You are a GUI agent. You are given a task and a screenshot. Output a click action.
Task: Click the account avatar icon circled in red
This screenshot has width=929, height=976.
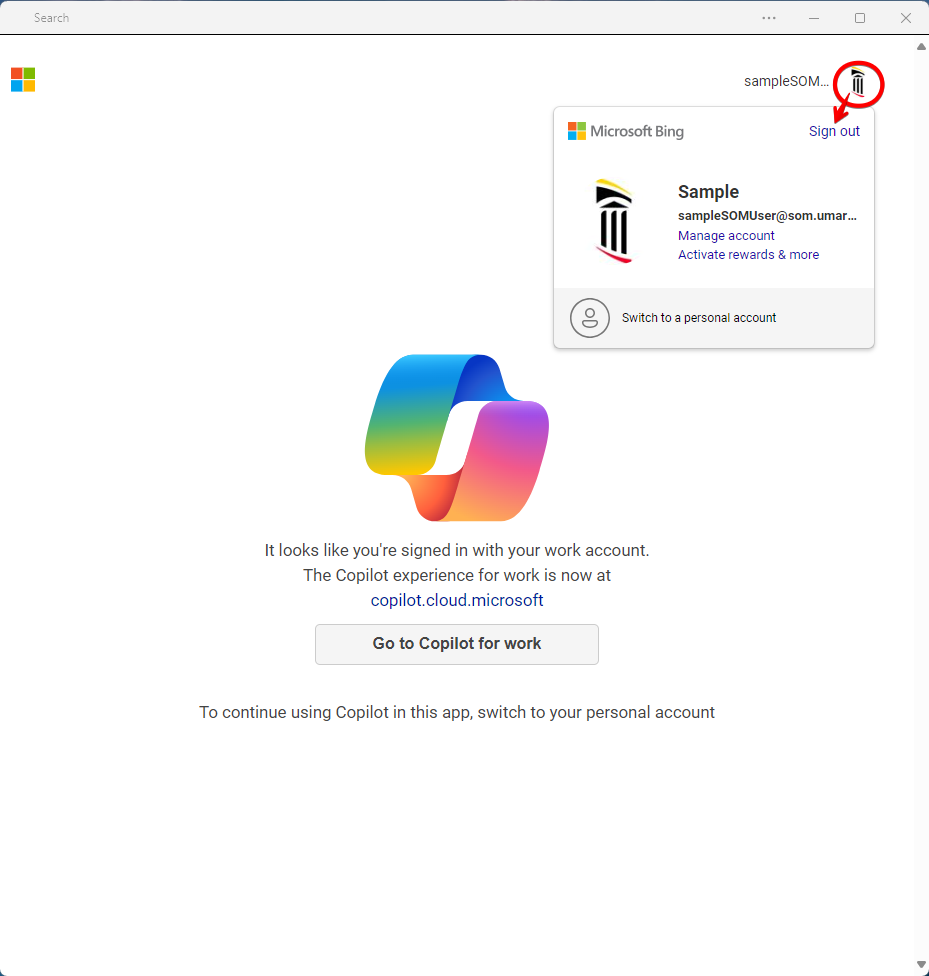click(858, 82)
